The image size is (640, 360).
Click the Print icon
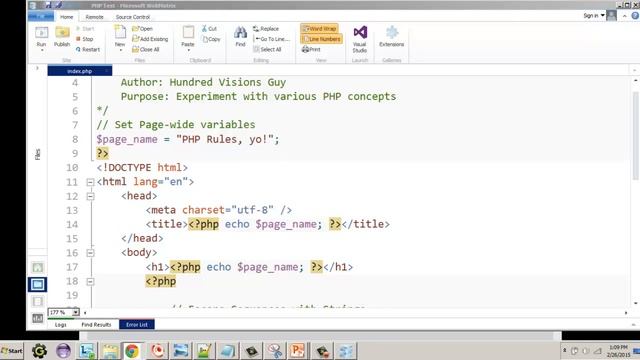305,49
